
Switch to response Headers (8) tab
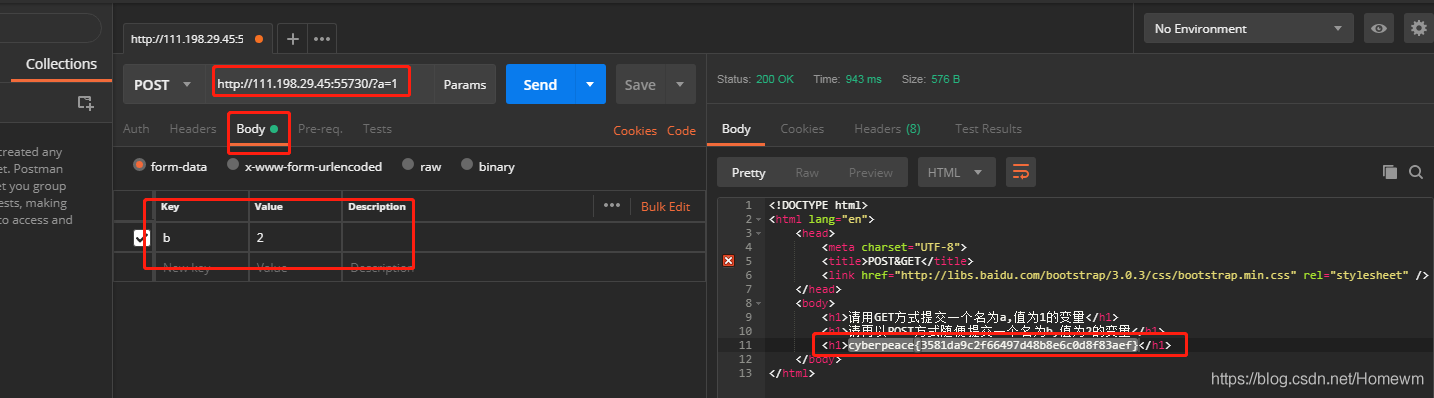(887, 129)
